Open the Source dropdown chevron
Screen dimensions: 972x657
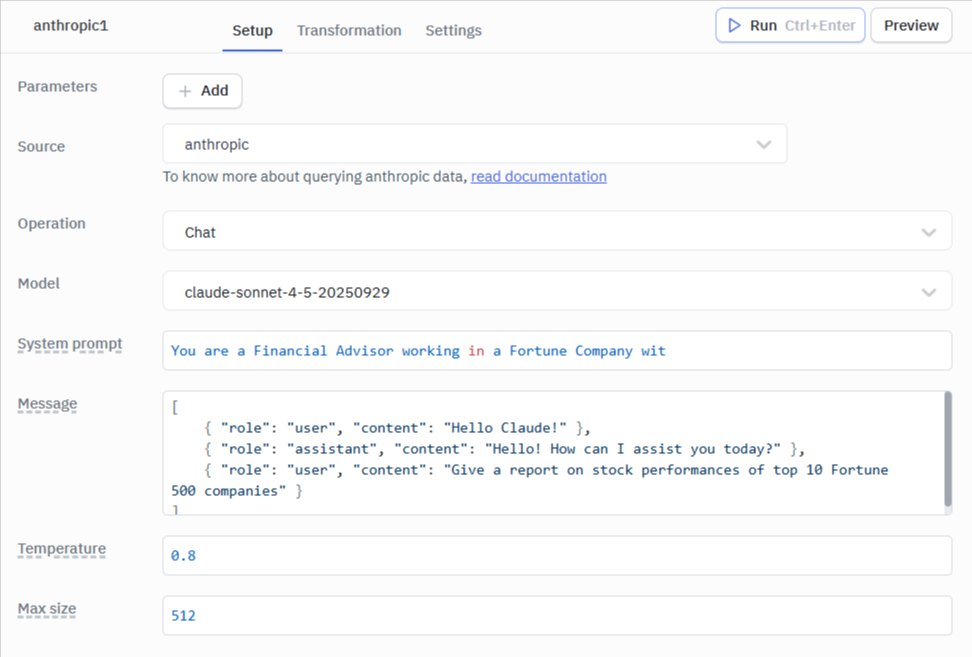click(764, 144)
